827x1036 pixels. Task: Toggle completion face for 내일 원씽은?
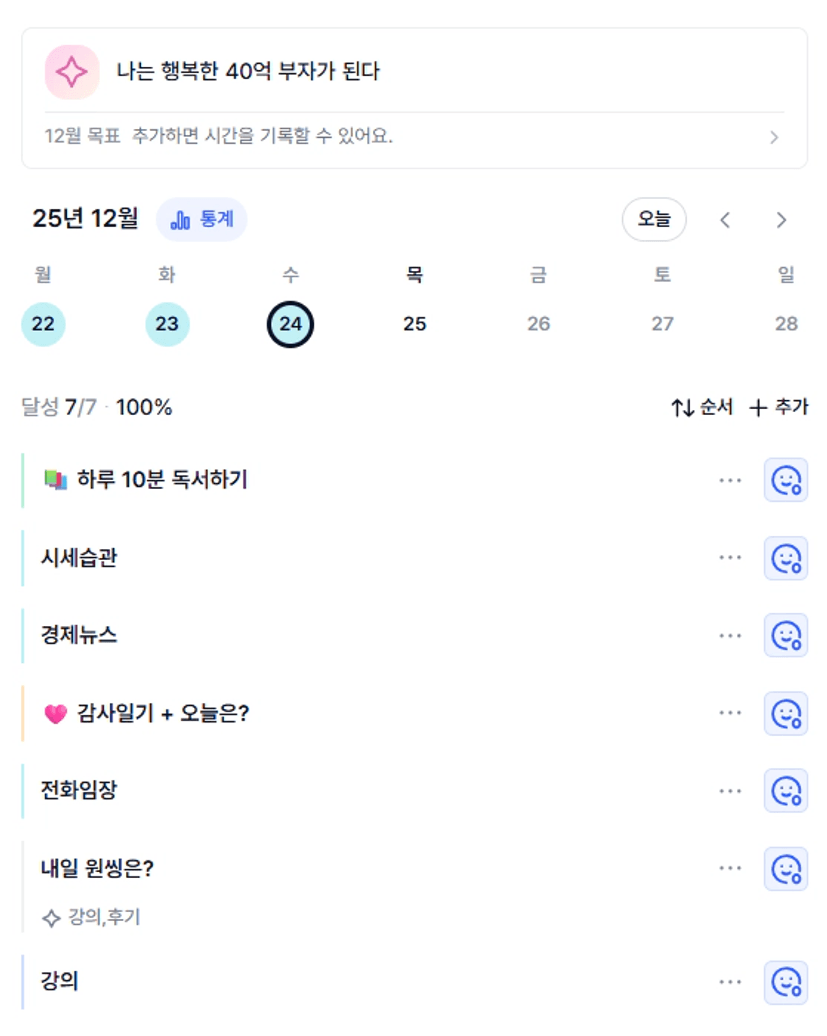tap(786, 869)
